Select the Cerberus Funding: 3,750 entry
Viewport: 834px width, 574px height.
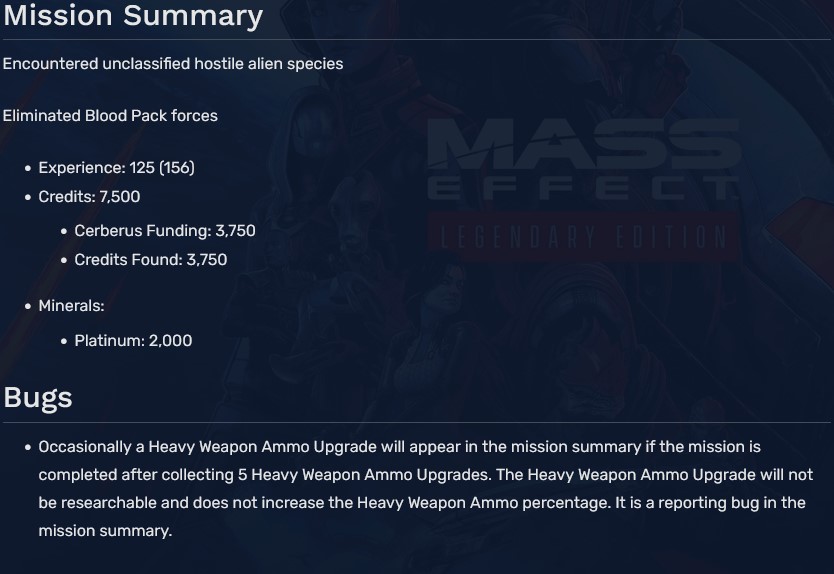(165, 231)
